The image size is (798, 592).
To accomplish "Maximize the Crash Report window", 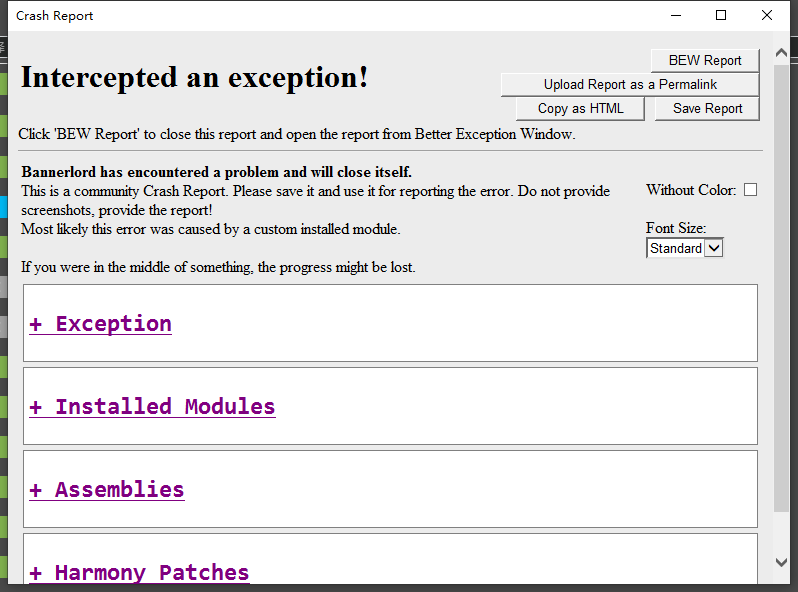I will tap(721, 16).
